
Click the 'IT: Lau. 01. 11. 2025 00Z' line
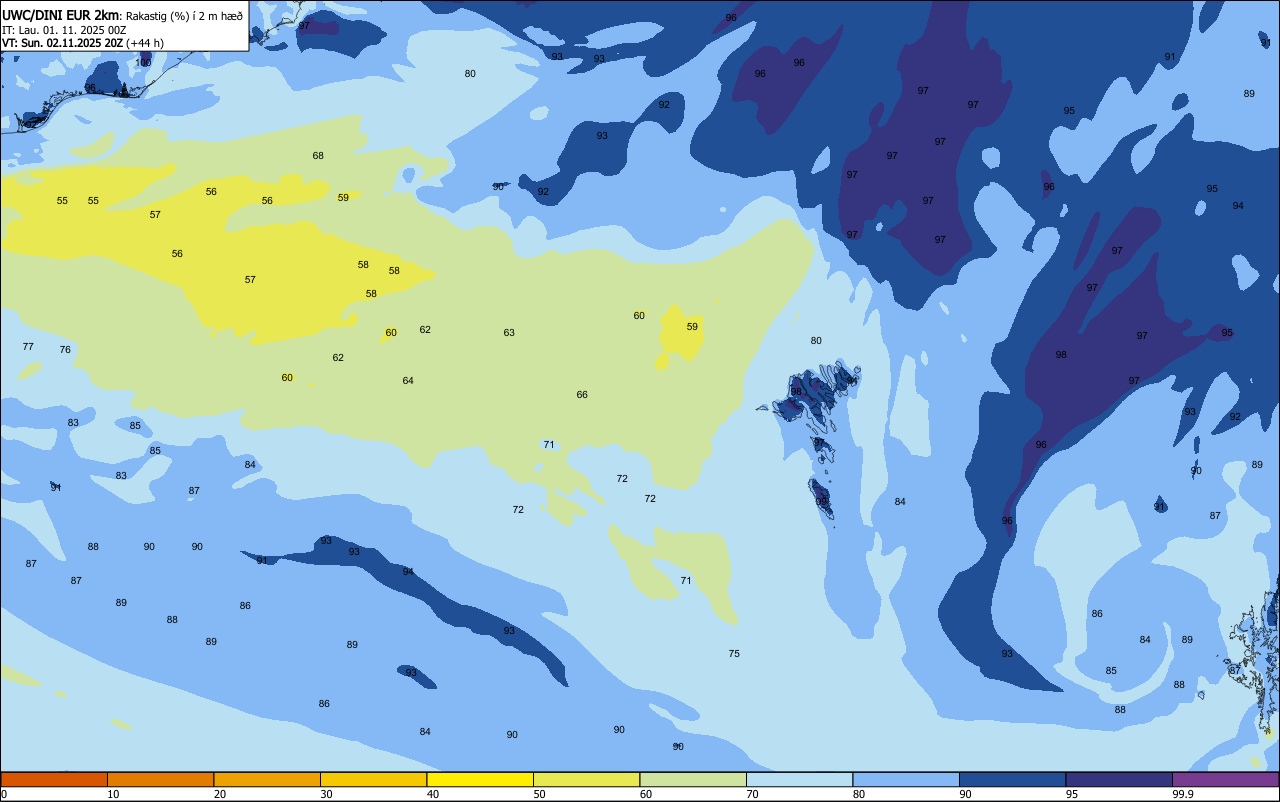point(64,30)
